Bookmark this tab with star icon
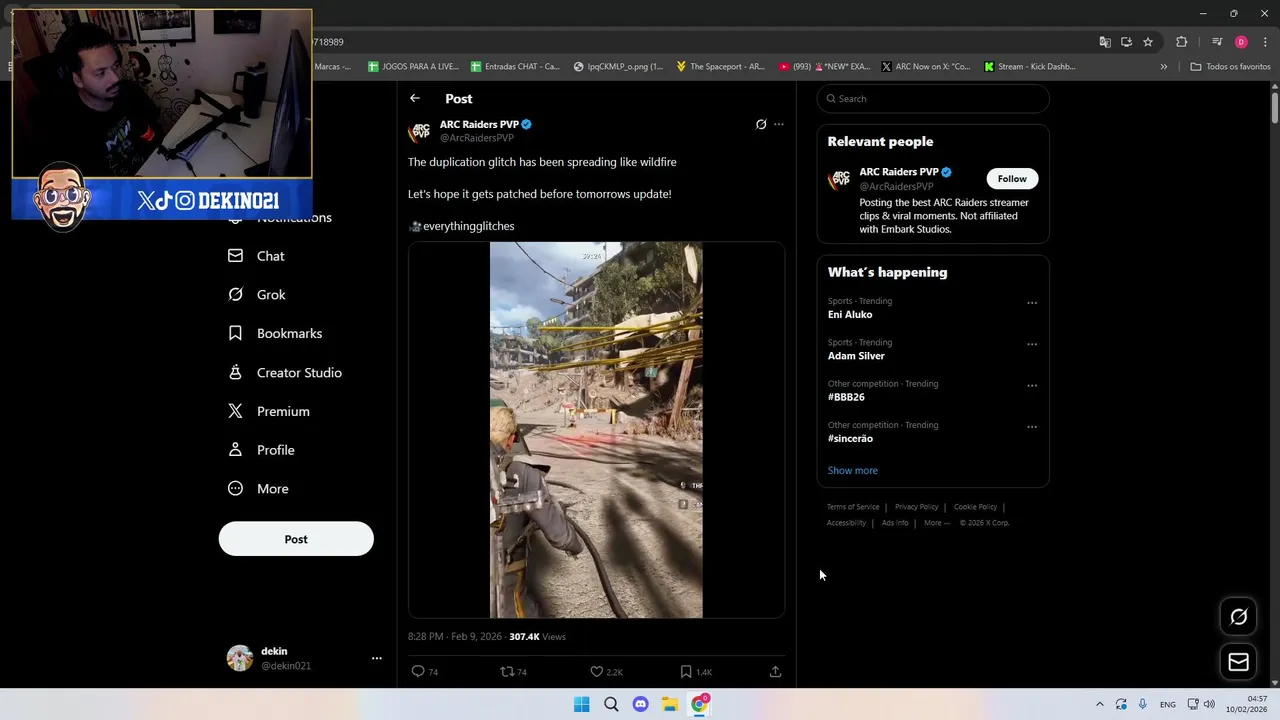The height and width of the screenshot is (720, 1280). tap(1148, 42)
